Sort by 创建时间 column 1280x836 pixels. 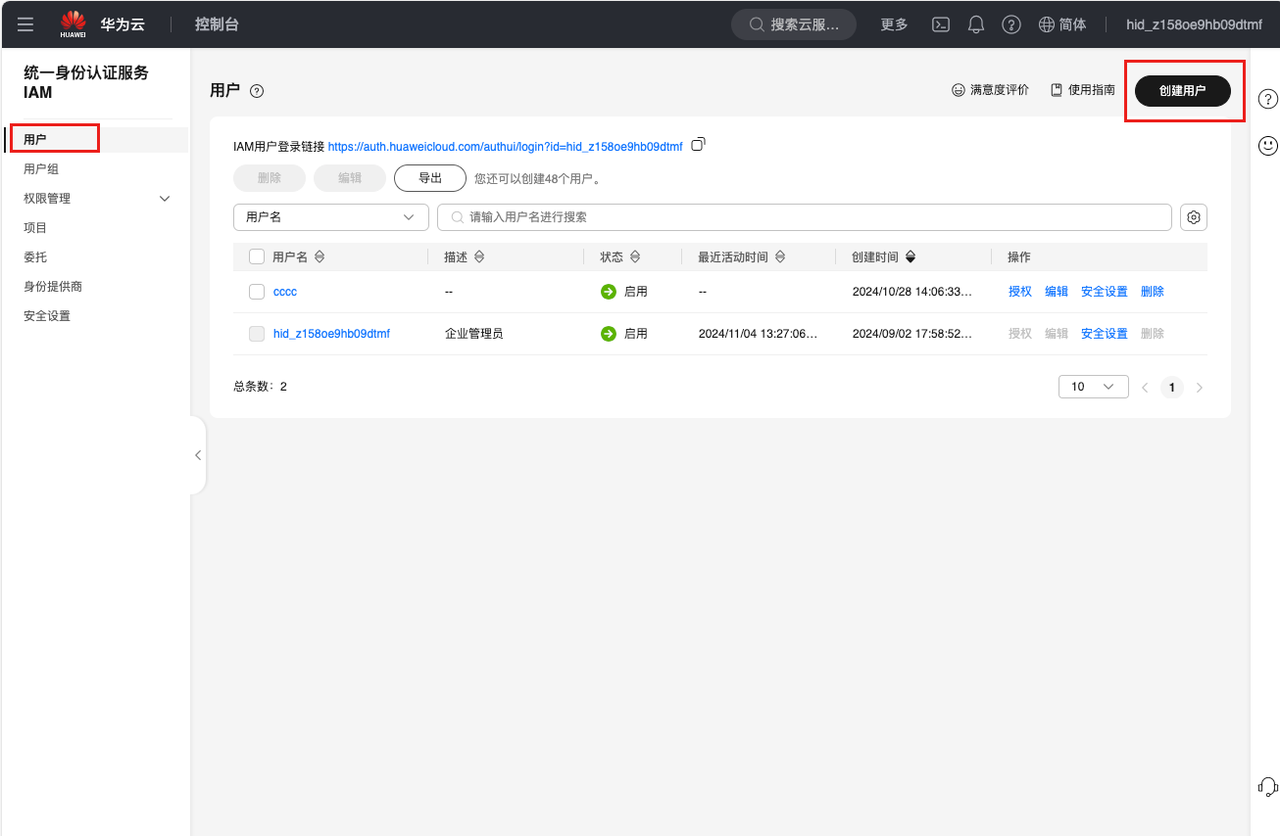click(x=910, y=257)
